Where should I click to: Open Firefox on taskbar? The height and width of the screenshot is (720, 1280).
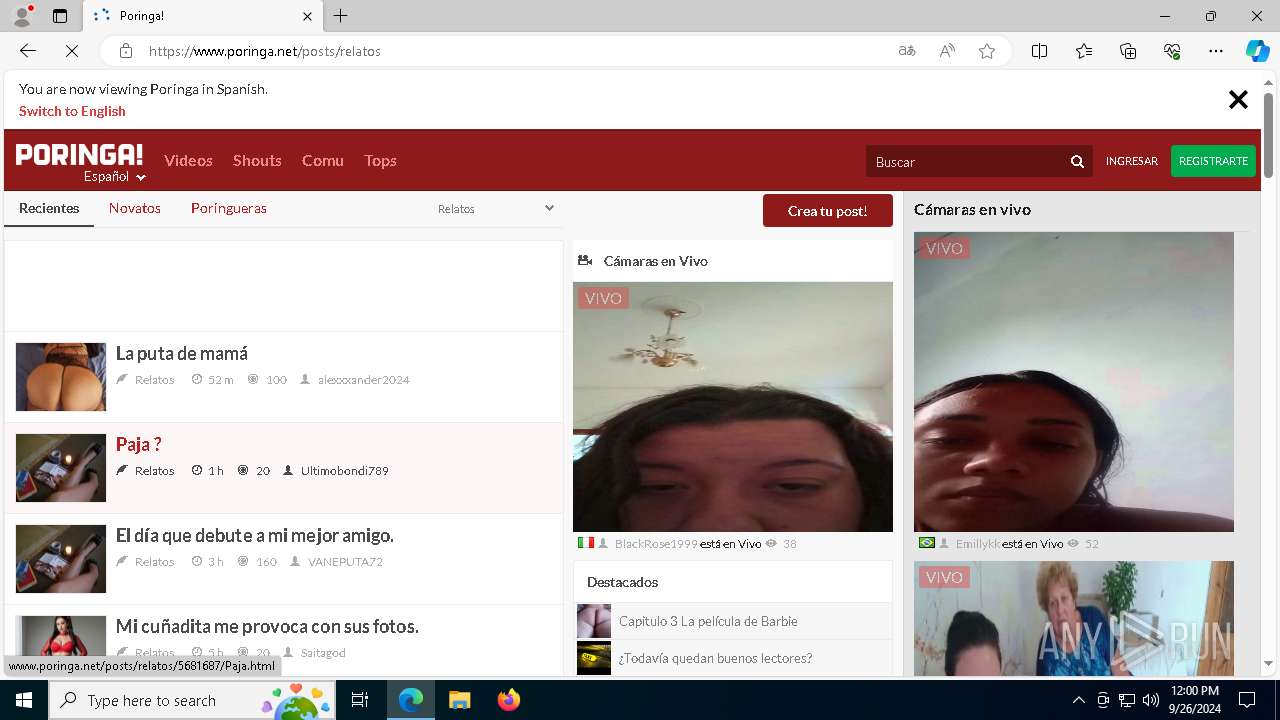tap(508, 700)
